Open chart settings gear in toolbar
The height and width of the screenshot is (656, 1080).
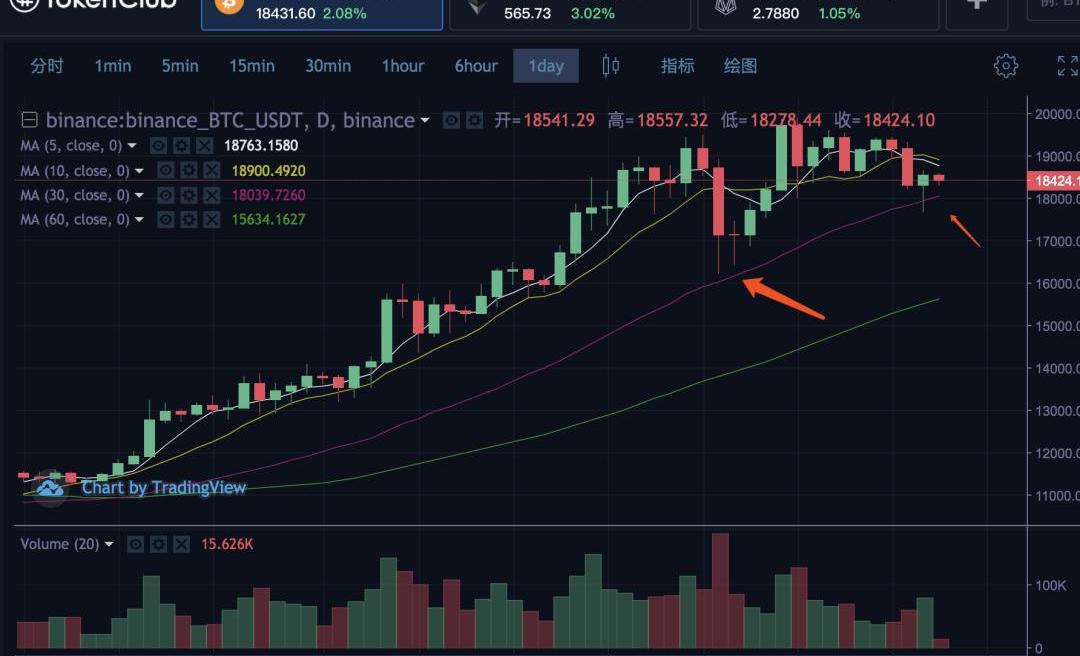[1005, 66]
